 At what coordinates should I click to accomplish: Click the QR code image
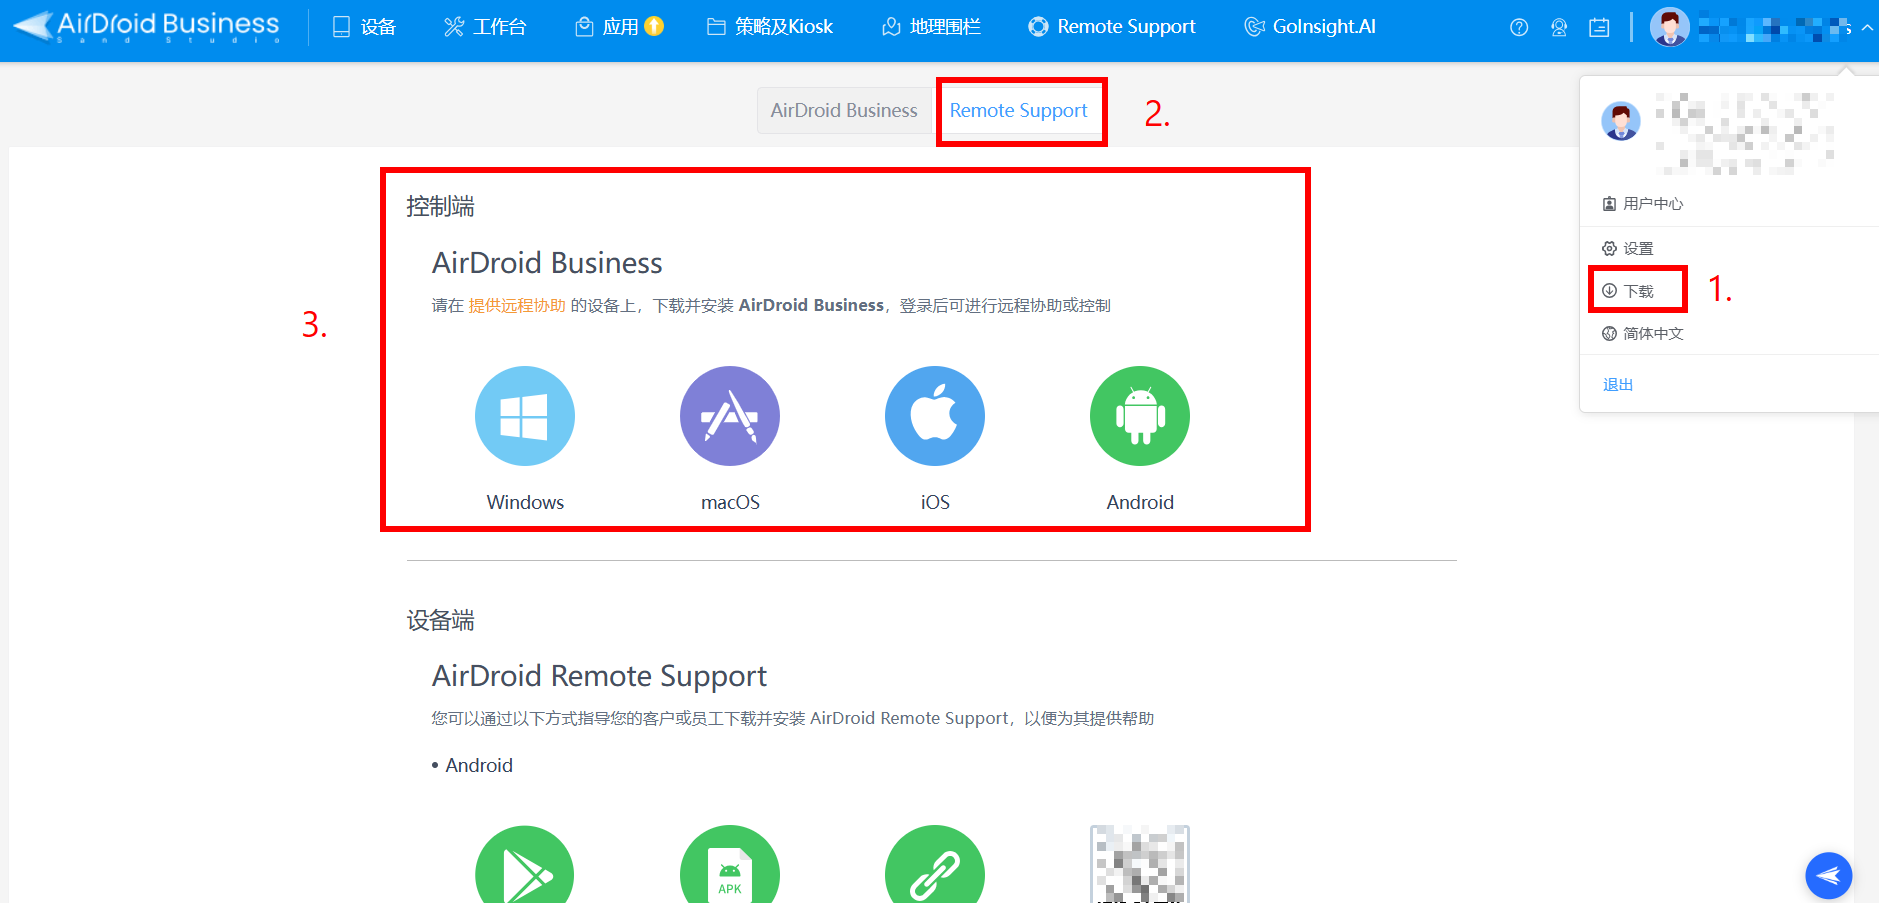click(x=1140, y=864)
